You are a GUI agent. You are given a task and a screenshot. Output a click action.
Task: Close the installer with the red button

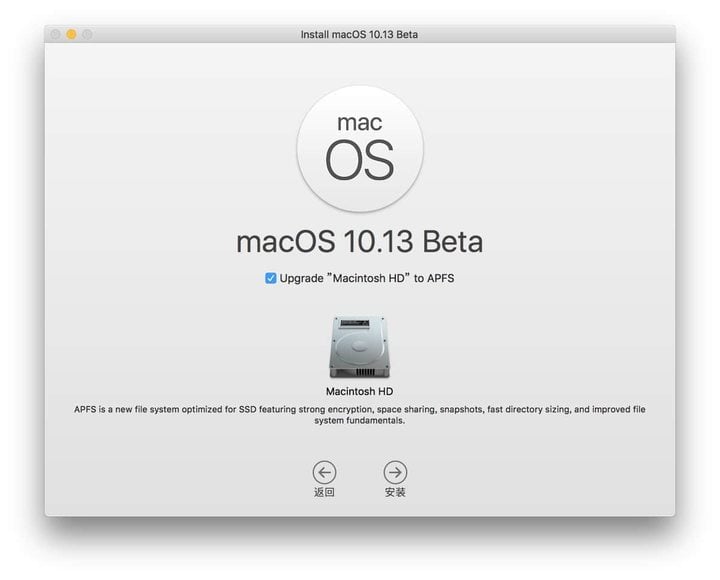[55, 35]
